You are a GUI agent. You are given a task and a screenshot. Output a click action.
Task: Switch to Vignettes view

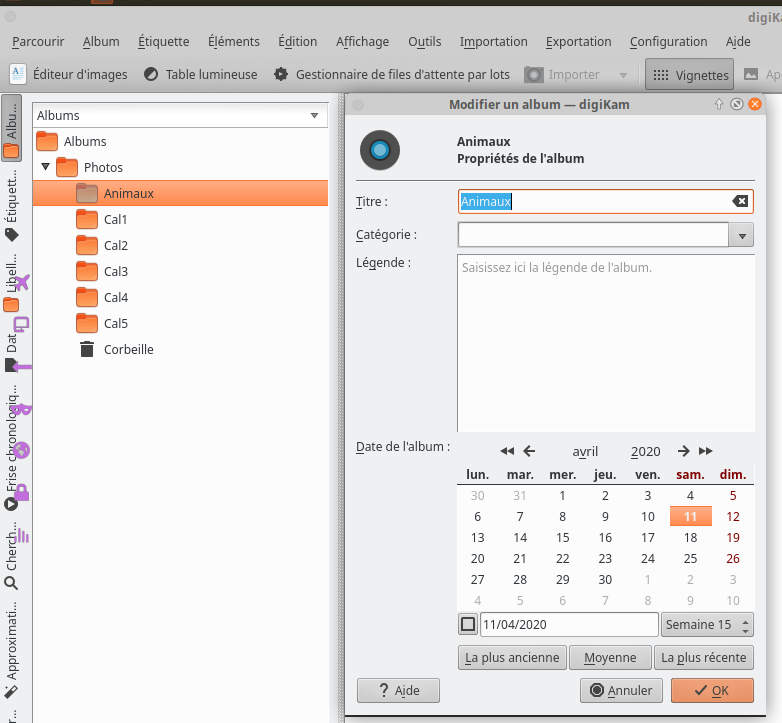[x=689, y=75]
